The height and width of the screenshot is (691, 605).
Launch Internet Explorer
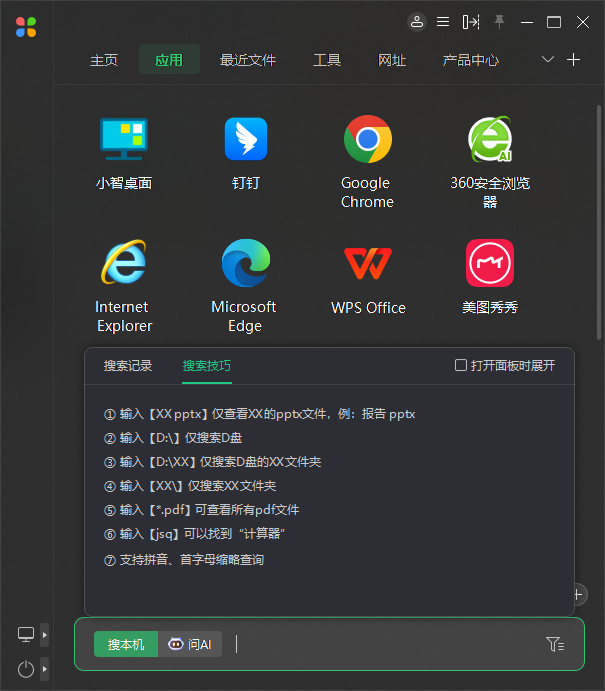124,286
